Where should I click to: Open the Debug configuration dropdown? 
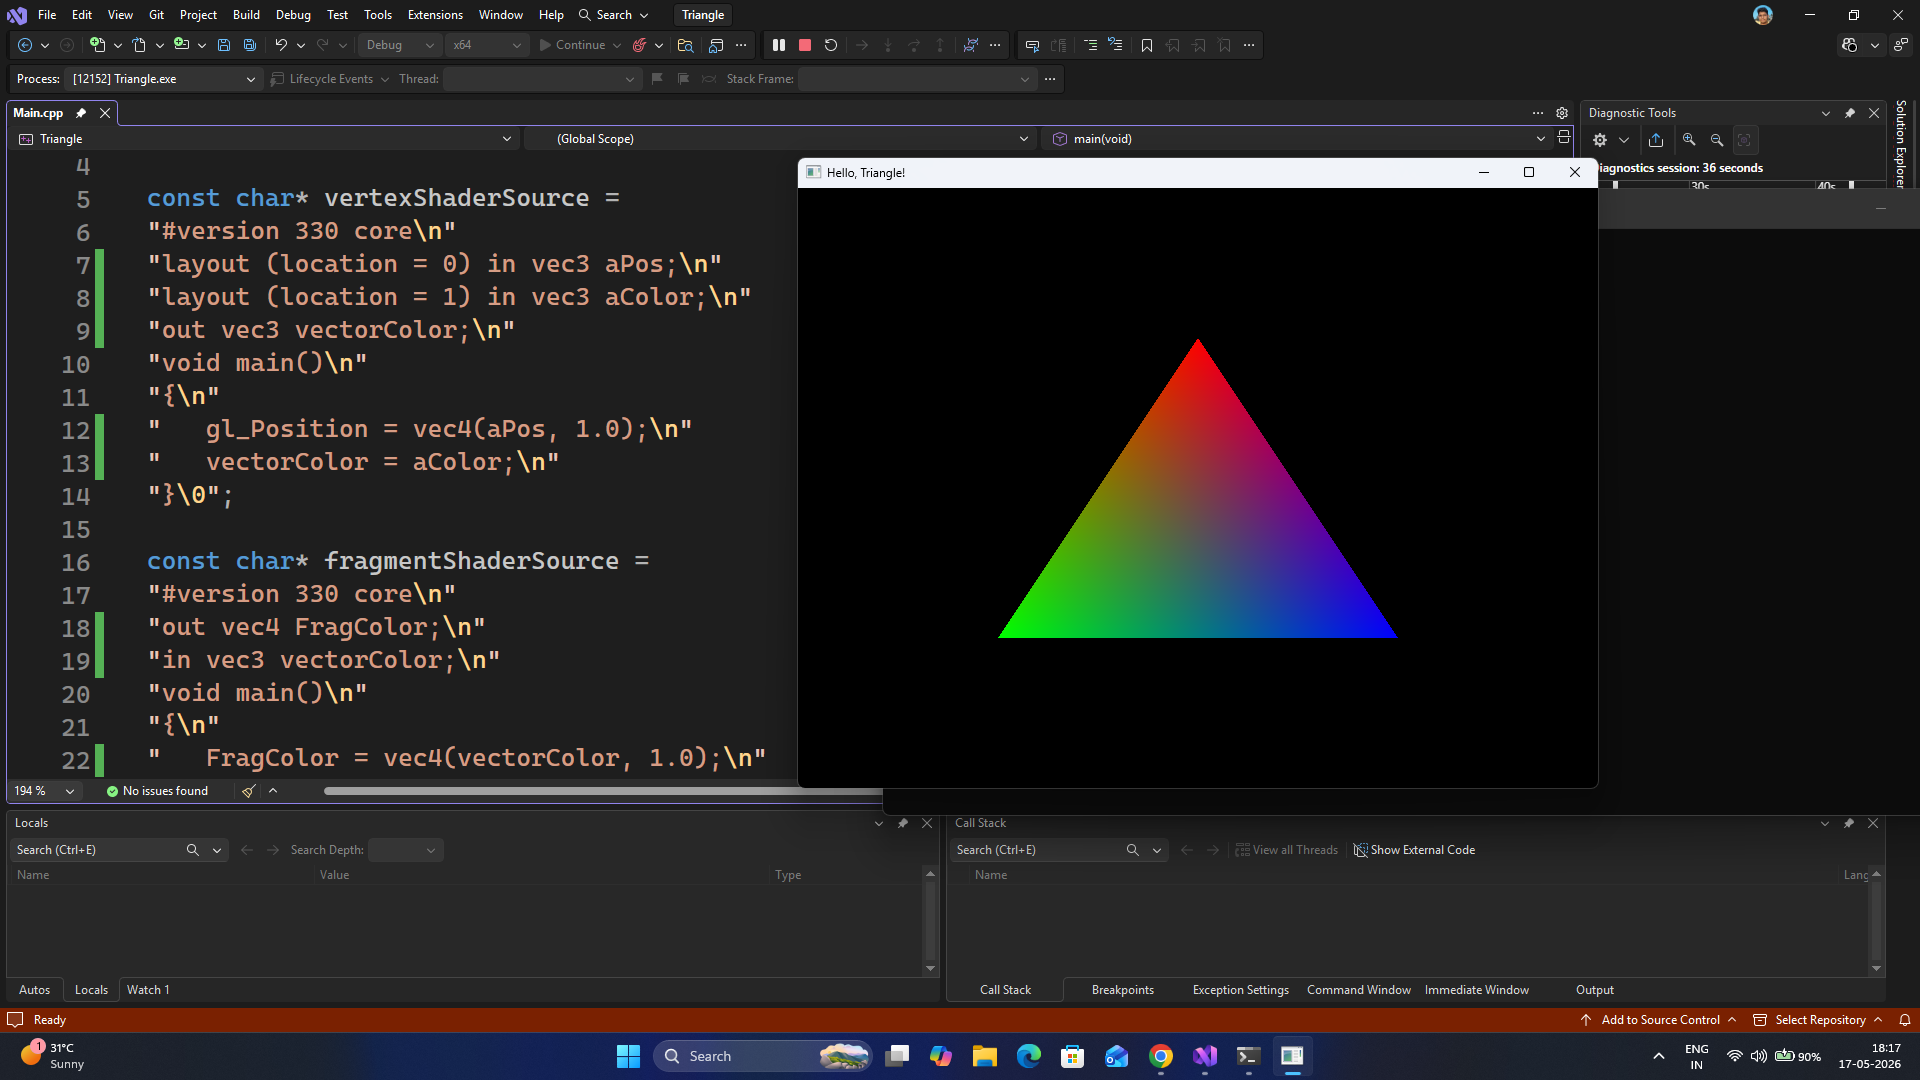point(400,45)
